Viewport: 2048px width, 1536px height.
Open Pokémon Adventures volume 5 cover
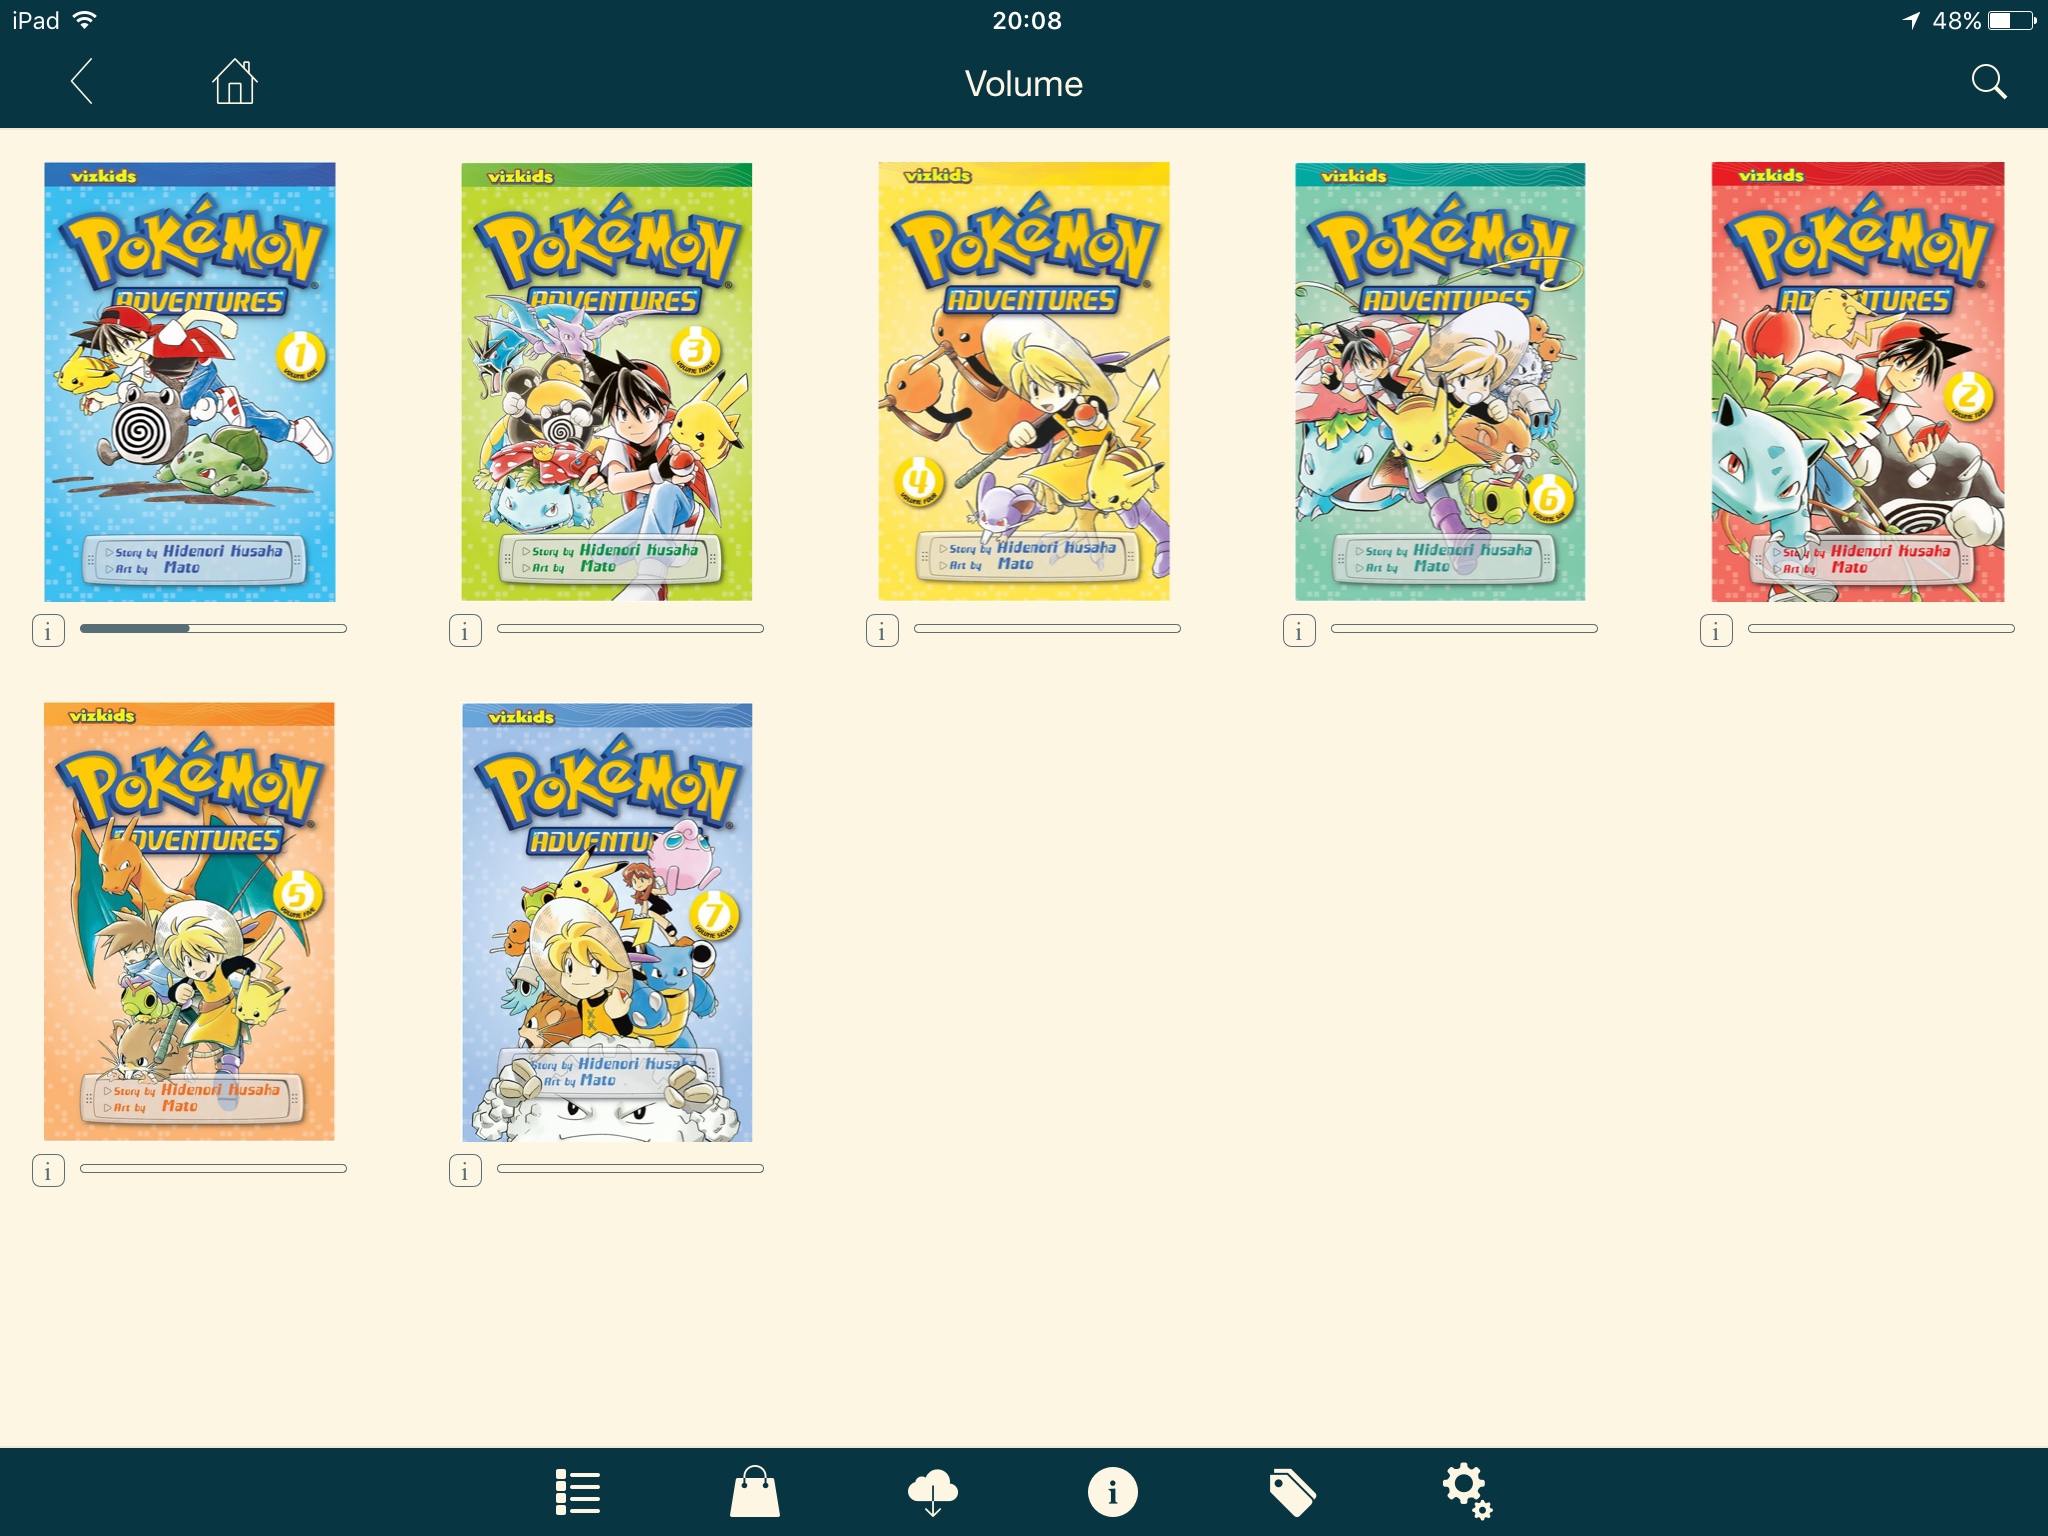click(x=189, y=921)
